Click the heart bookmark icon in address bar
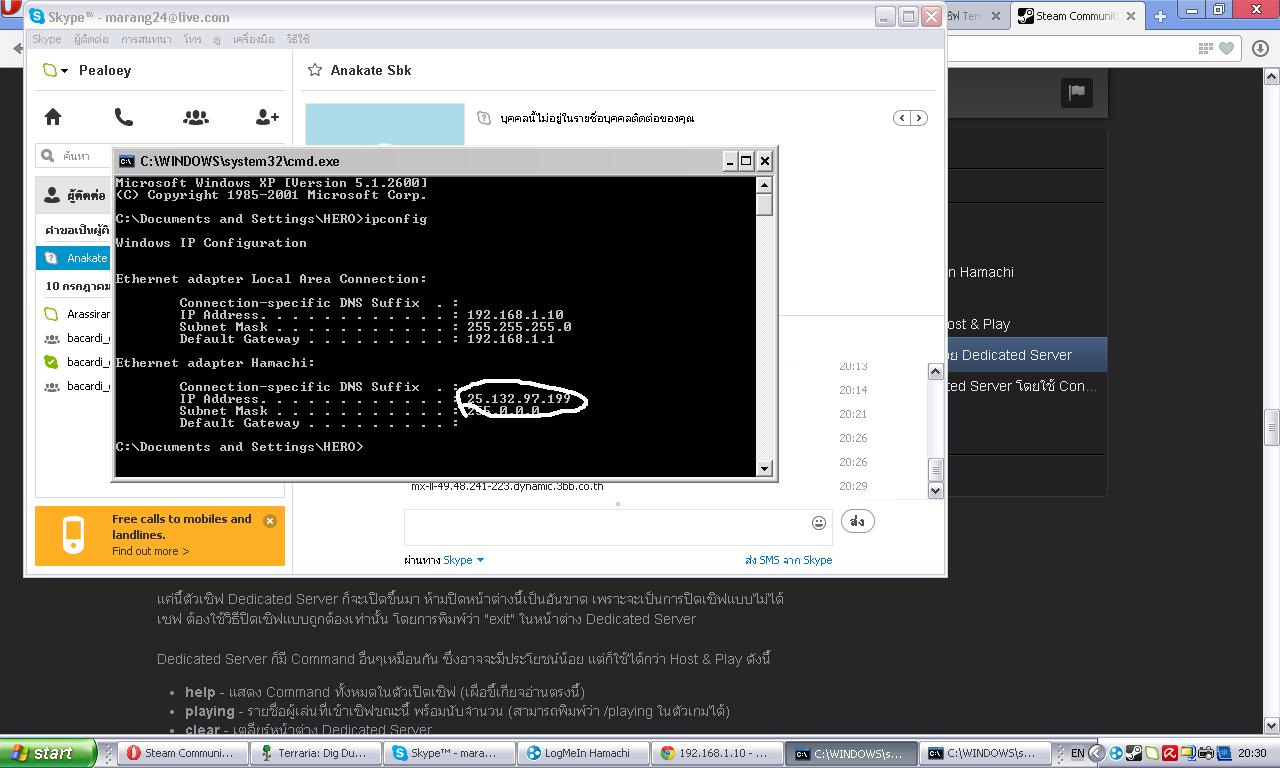 1227,48
